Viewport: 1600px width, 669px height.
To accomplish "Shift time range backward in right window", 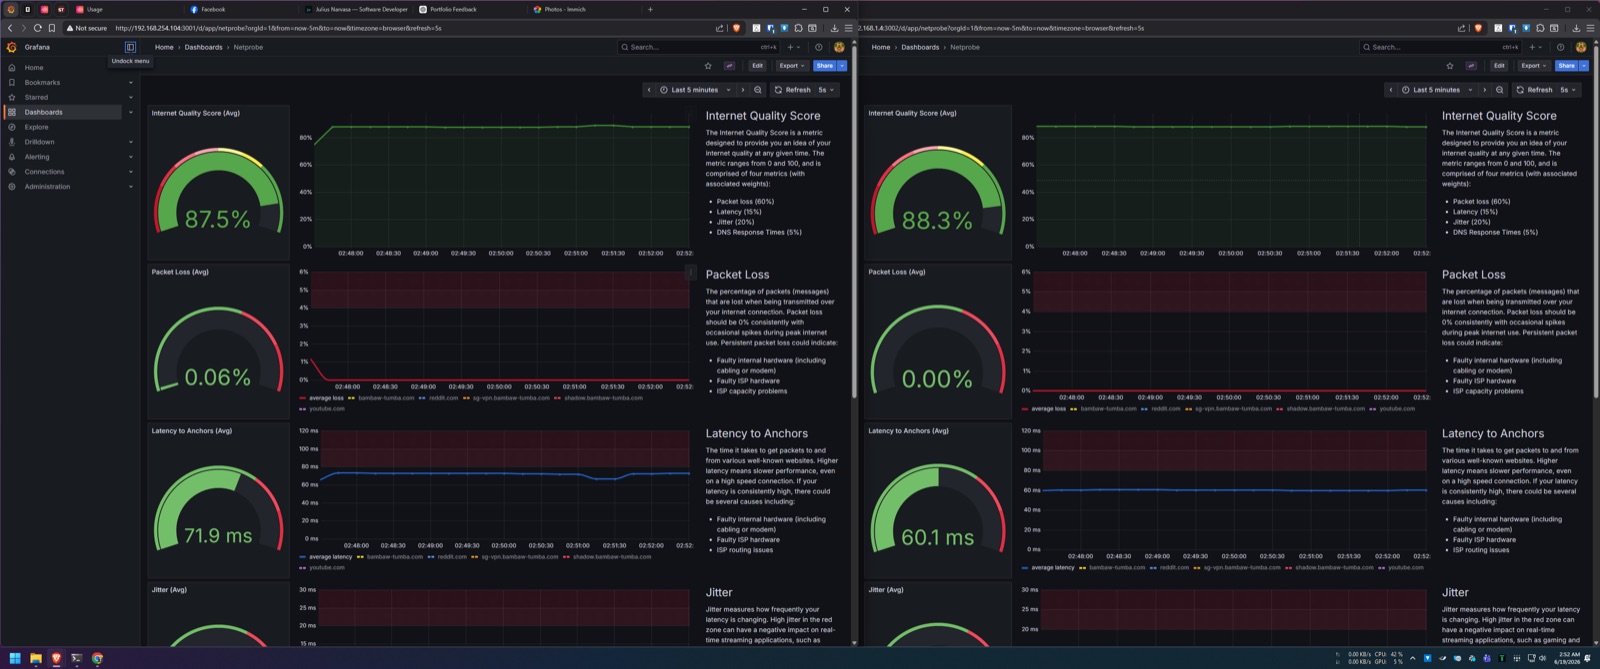I will click(1391, 90).
